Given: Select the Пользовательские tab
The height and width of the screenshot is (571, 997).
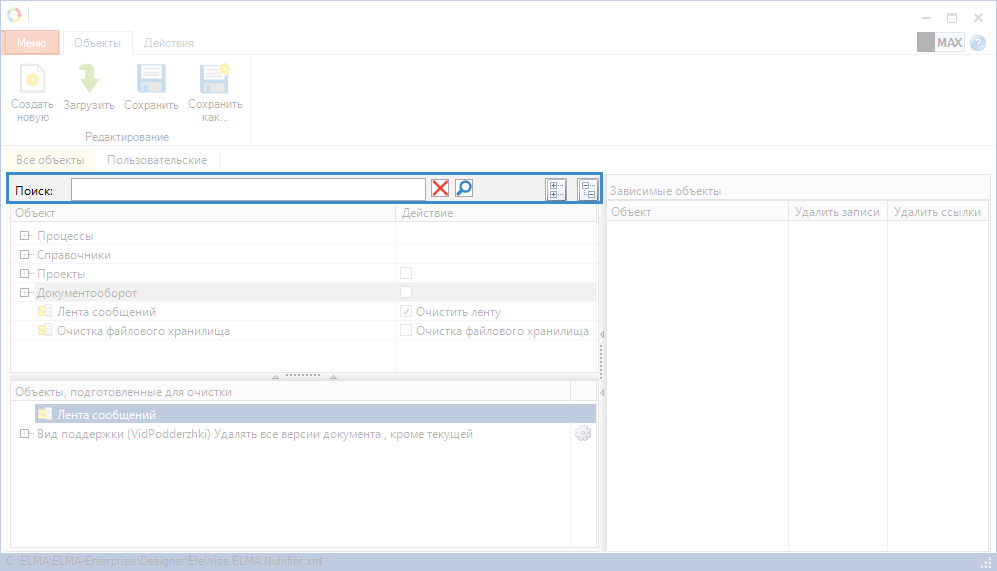Looking at the screenshot, I should click(x=157, y=160).
